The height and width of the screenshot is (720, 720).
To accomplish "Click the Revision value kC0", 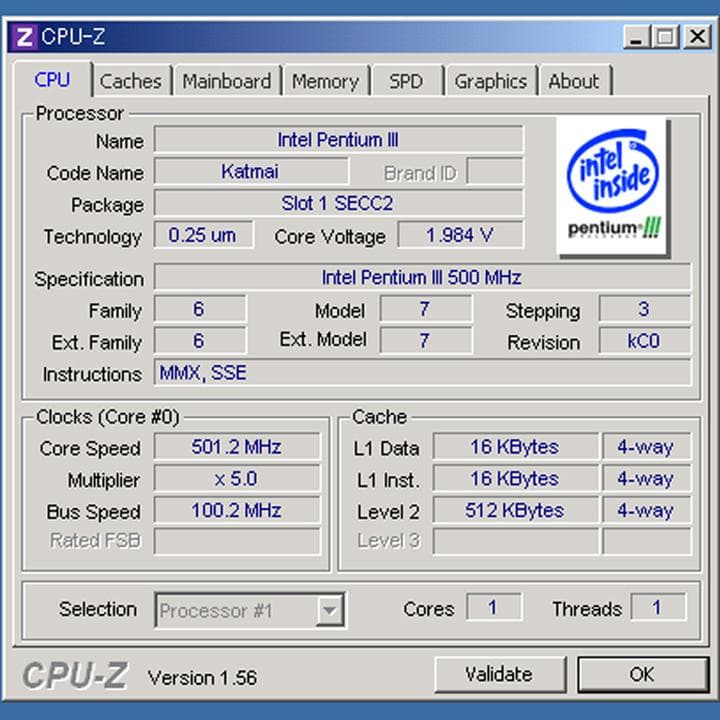I will pyautogui.click(x=644, y=341).
